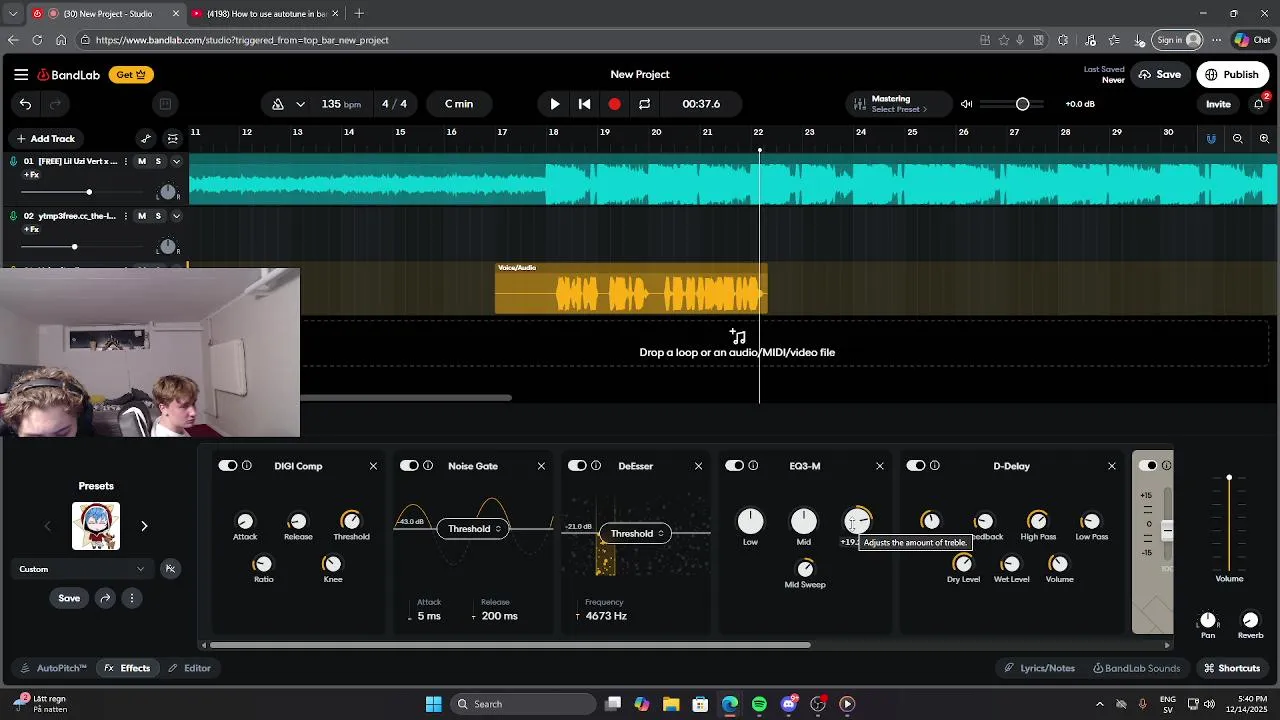Screen dimensions: 1280x720
Task: Open the BandLab hamburger menu
Action: tap(21, 74)
